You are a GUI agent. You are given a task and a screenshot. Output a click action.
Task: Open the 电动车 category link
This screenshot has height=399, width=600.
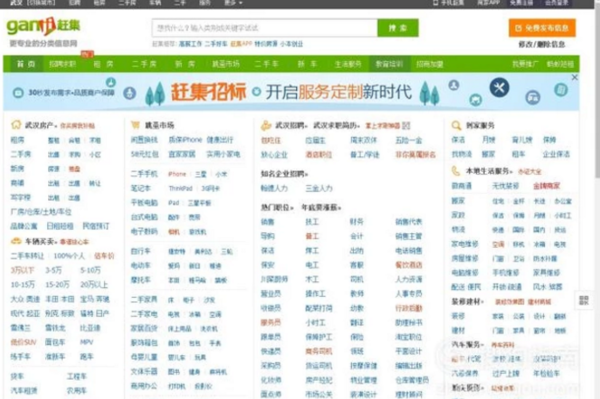click(140, 265)
